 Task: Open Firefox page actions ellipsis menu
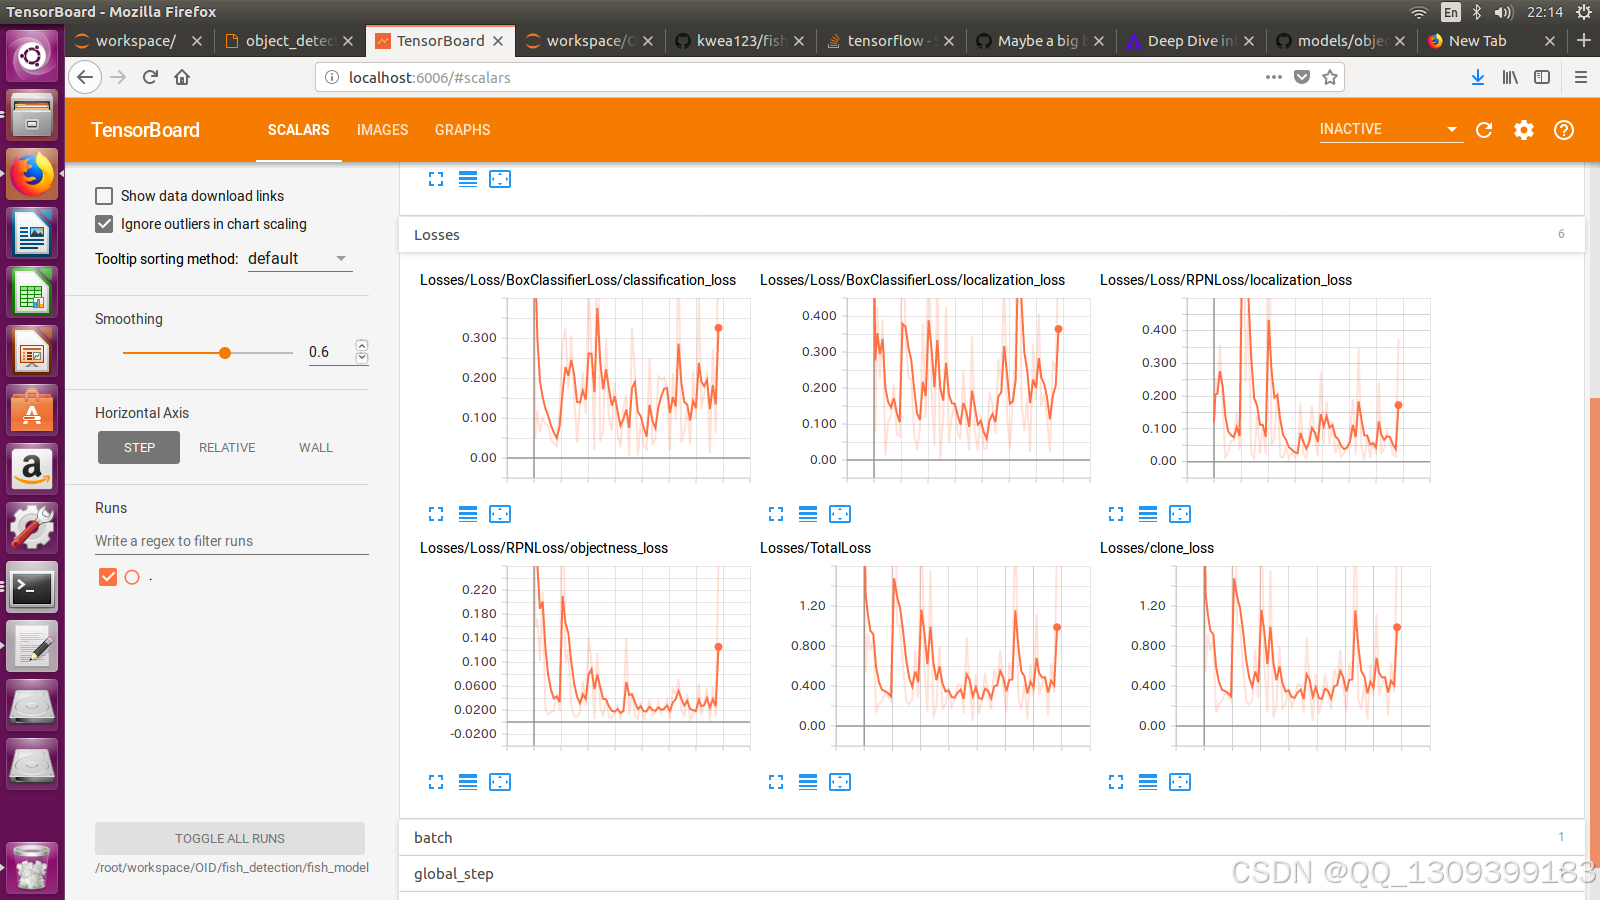tap(1273, 77)
